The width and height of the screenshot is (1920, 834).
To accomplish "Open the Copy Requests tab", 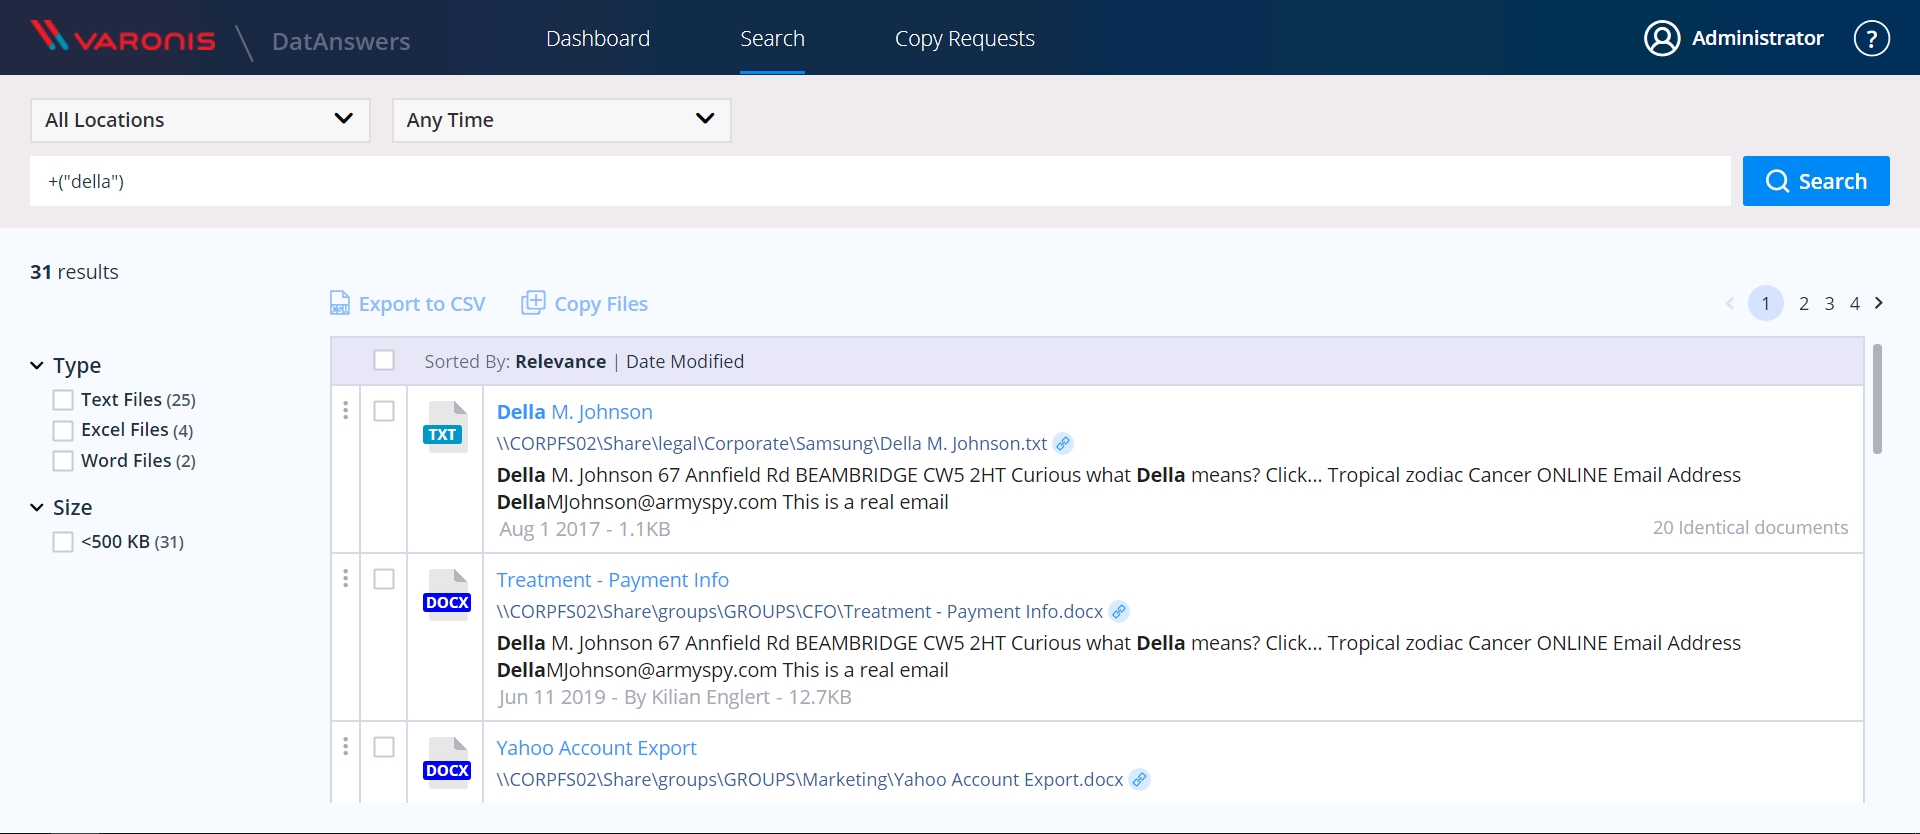I will [964, 38].
